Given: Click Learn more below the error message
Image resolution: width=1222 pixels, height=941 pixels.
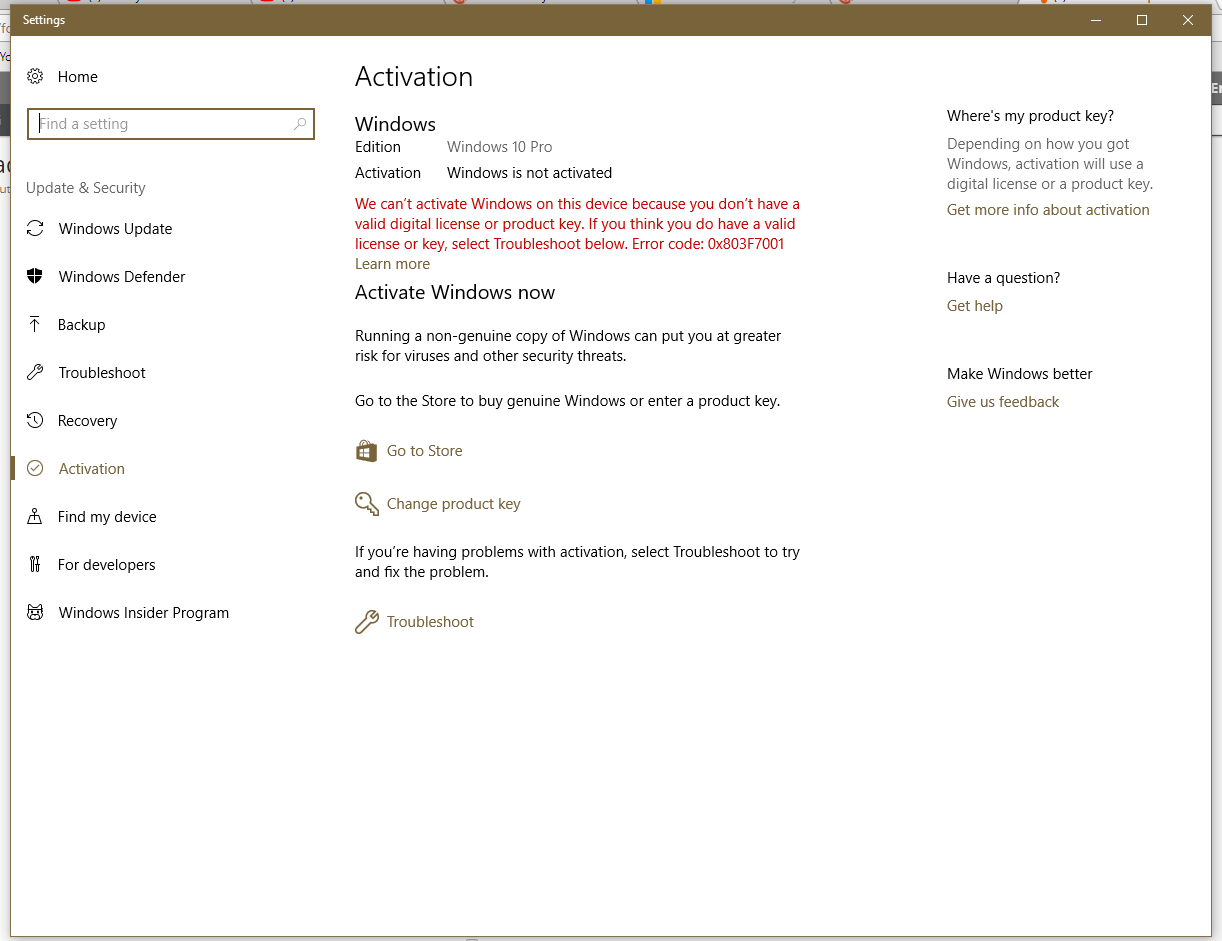Looking at the screenshot, I should tap(392, 264).
